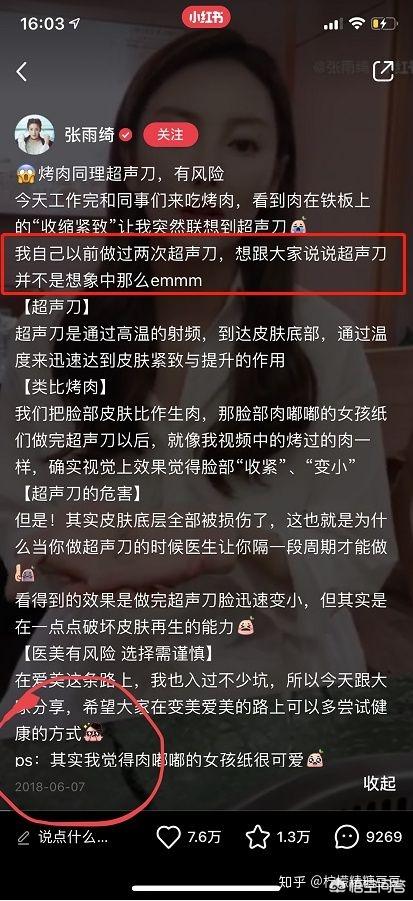Tap the battery icon in status bar
The image size is (413, 901).
pos(383,24)
